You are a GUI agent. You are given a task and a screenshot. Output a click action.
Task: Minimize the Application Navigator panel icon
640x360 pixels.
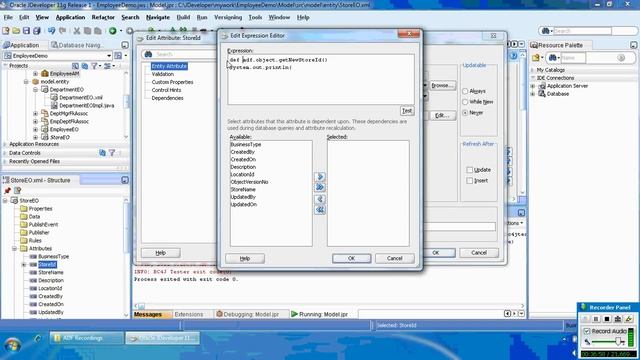pyautogui.click(x=125, y=45)
